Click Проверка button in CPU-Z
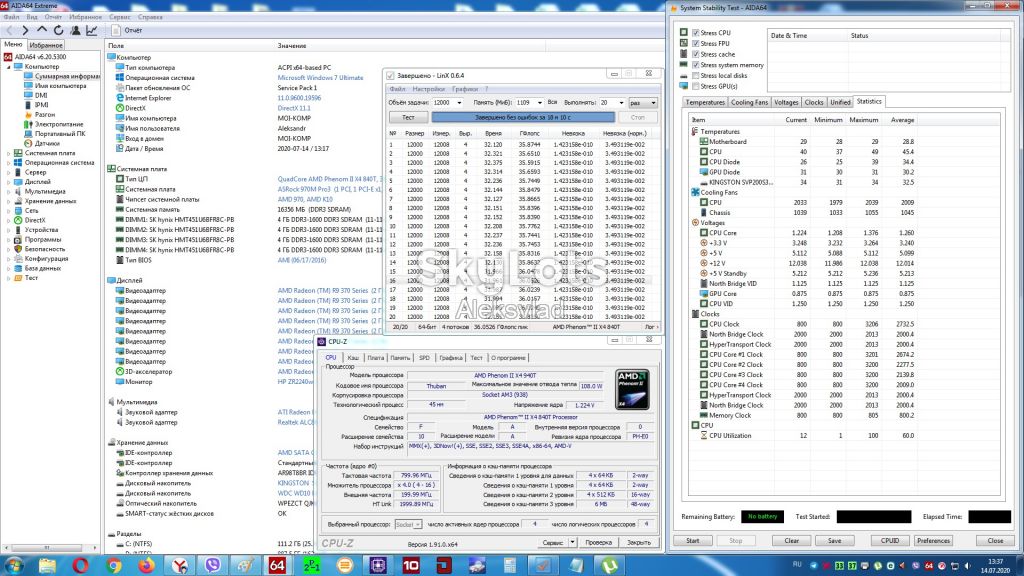 pos(598,543)
